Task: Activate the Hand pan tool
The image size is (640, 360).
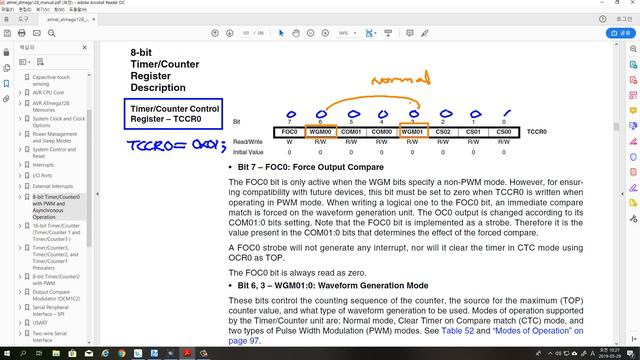Action: [296, 33]
